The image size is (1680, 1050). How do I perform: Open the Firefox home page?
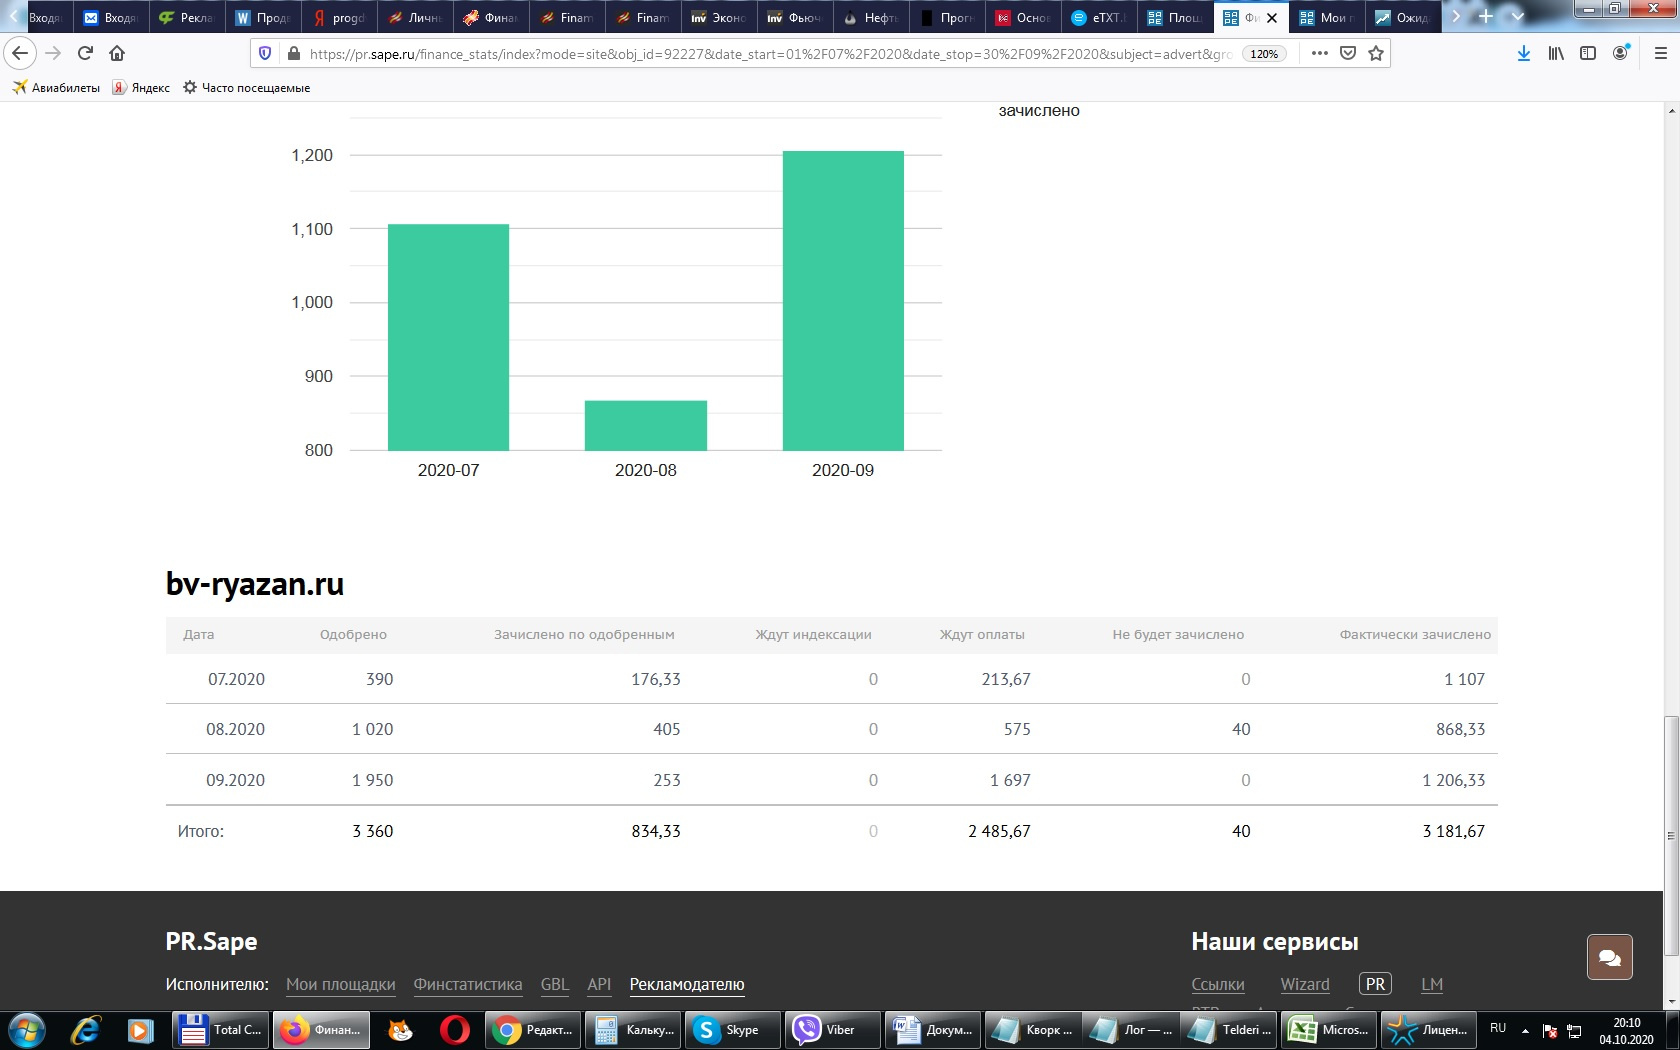coord(117,53)
